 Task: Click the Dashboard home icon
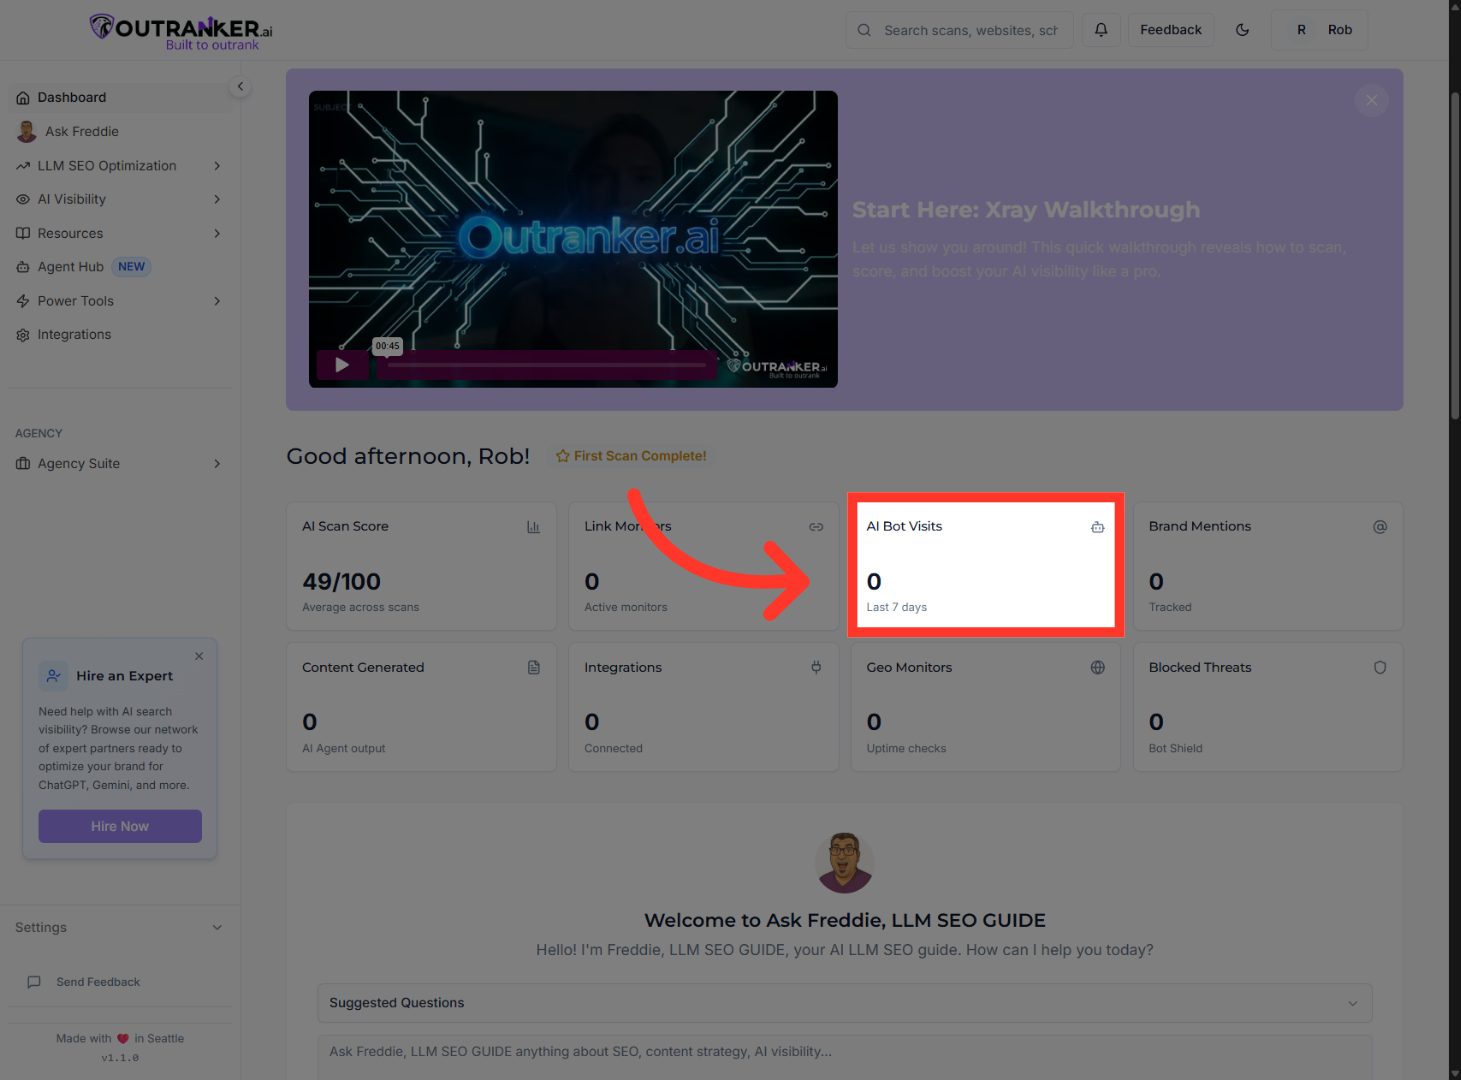23,98
